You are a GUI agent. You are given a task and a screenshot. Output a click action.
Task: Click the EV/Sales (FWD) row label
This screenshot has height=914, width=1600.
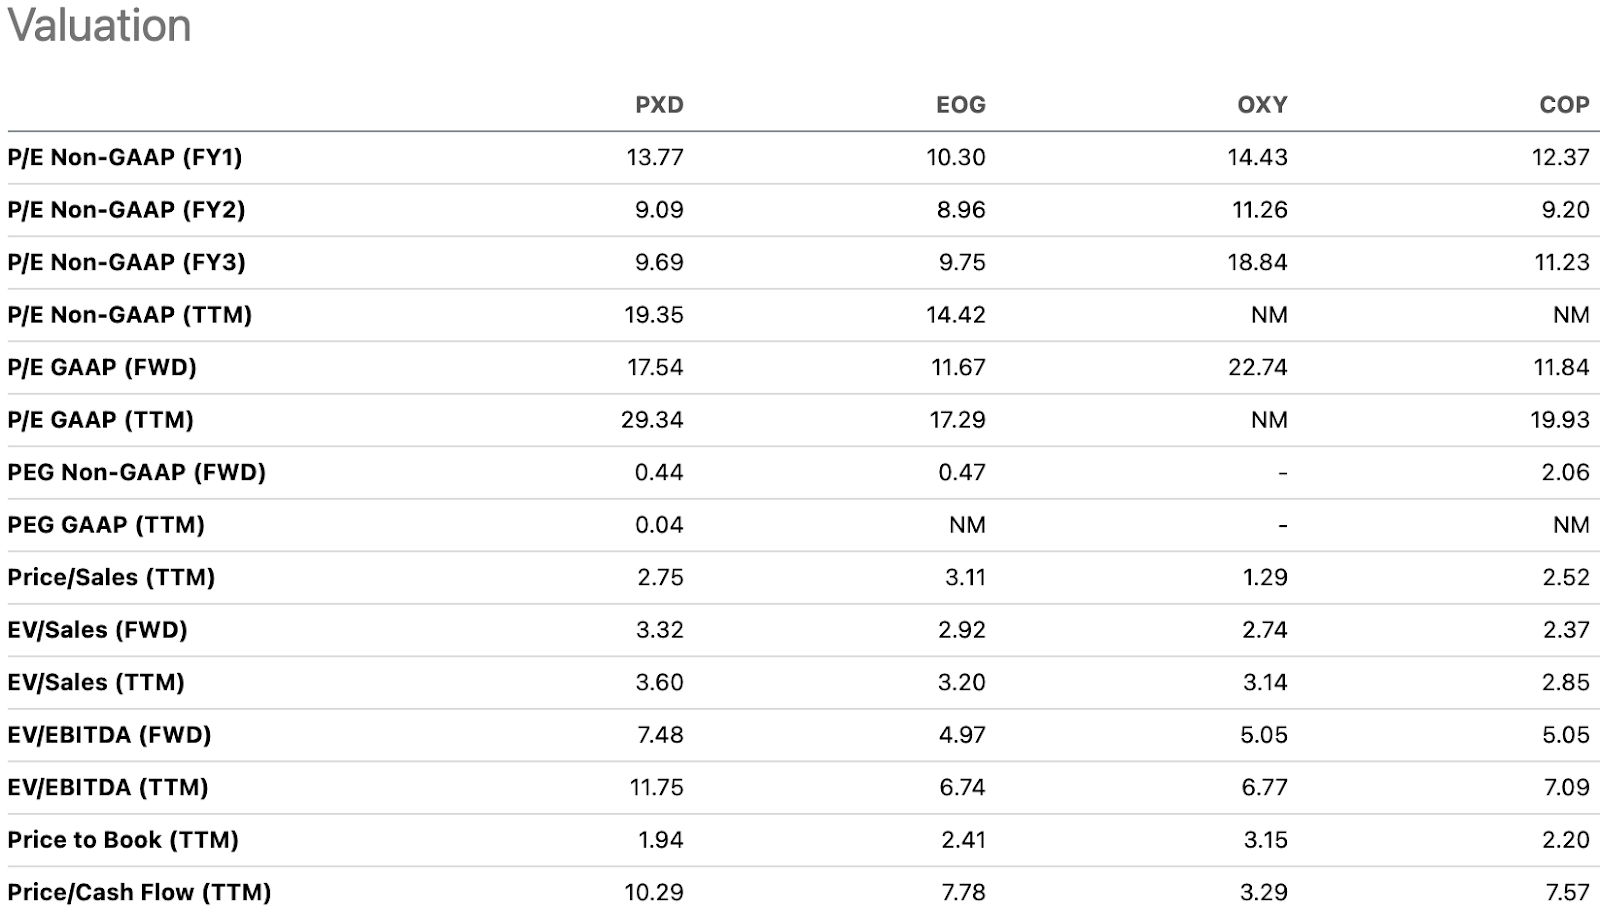coord(97,630)
